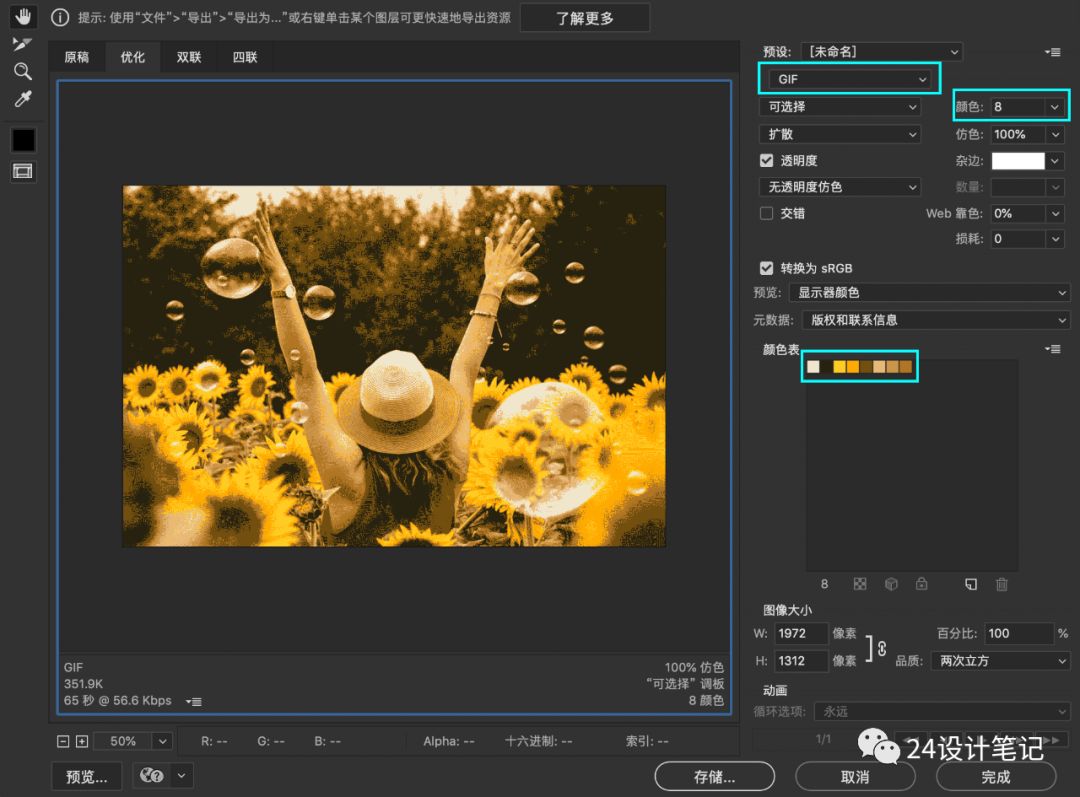Screen dimensions: 1080x797
Task: Select the Eyedropper tool
Action: click(x=22, y=98)
